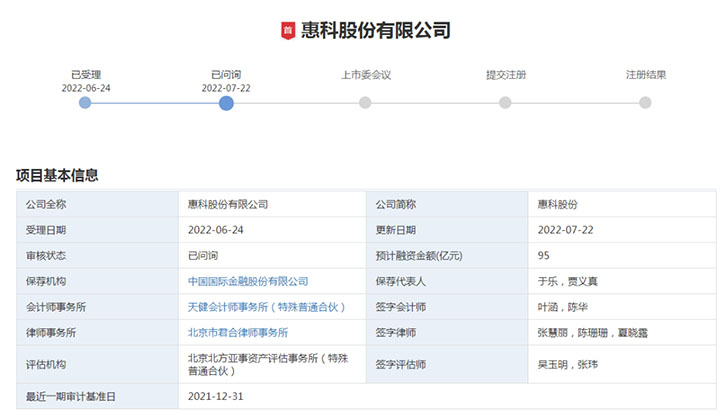Click the 惠科股份 short-name value cell

click(622, 204)
